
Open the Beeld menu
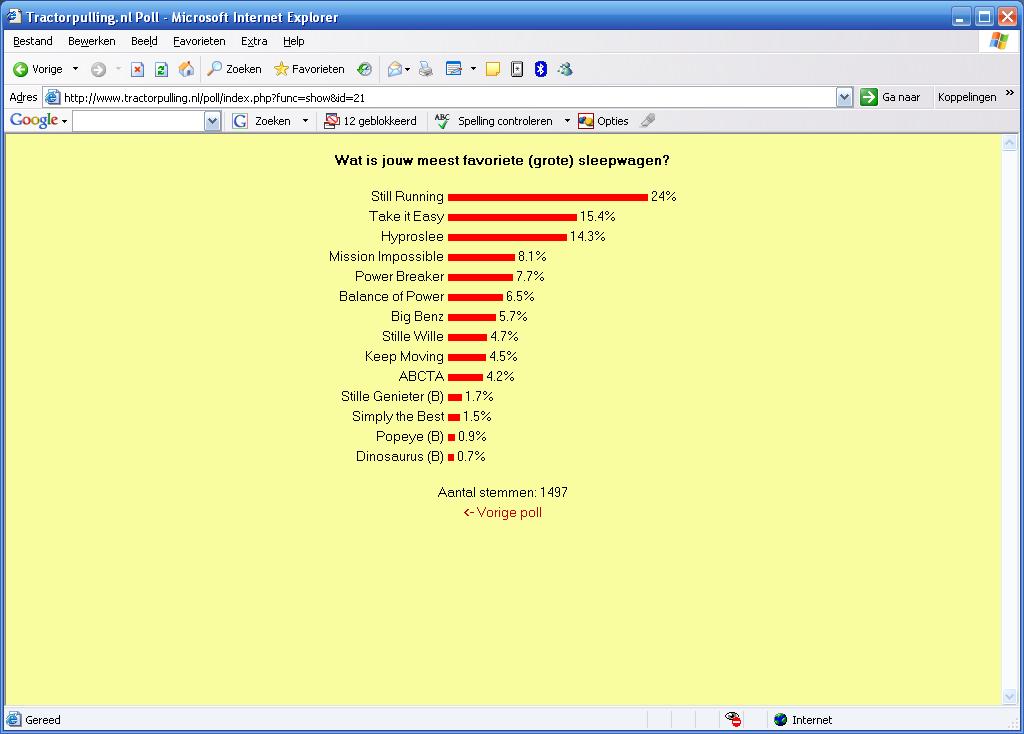click(x=144, y=41)
